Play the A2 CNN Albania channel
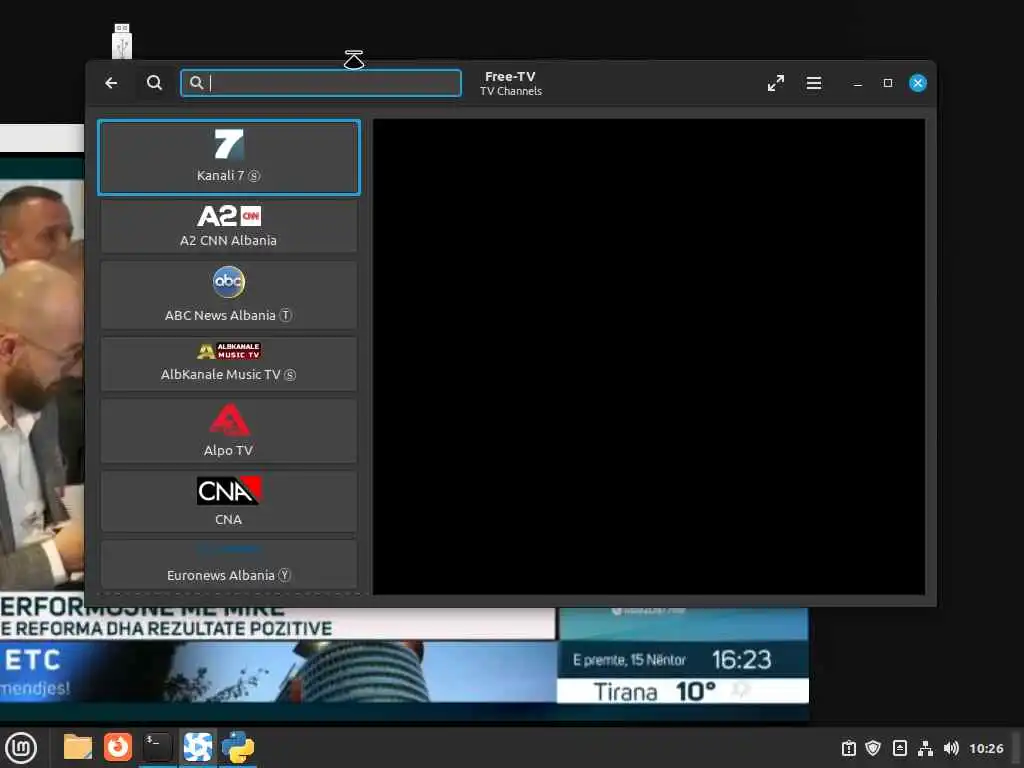The image size is (1024, 768). pos(229,226)
